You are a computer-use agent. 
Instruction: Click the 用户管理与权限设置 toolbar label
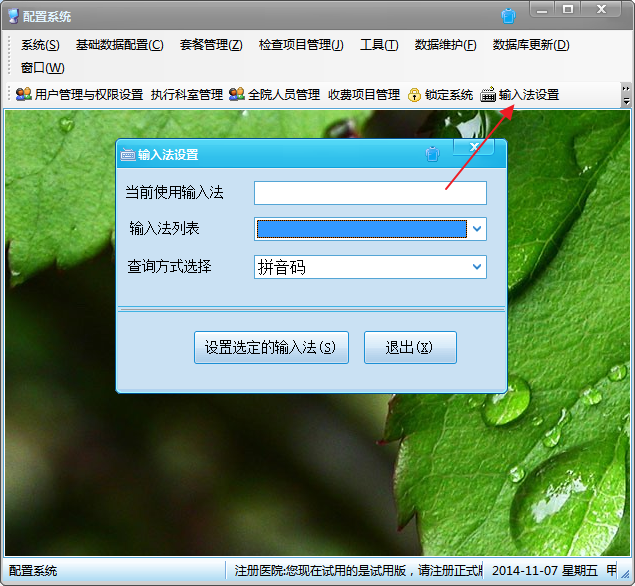pos(89,95)
